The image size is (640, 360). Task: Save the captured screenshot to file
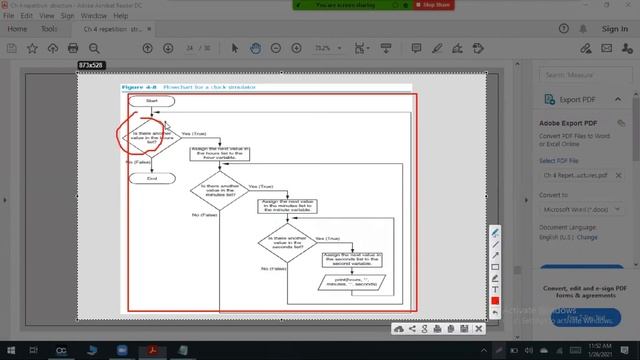point(464,329)
